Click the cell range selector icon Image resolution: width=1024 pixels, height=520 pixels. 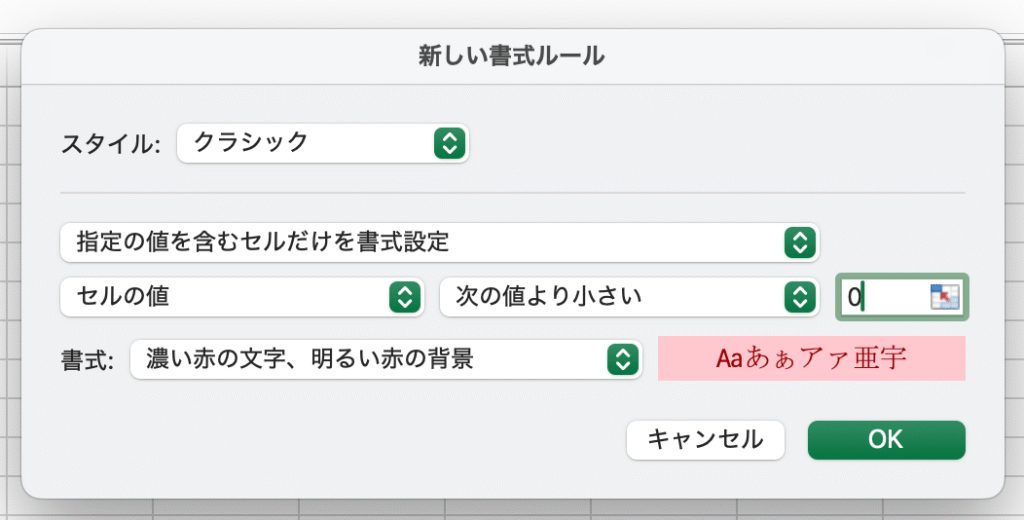pyautogui.click(x=944, y=297)
